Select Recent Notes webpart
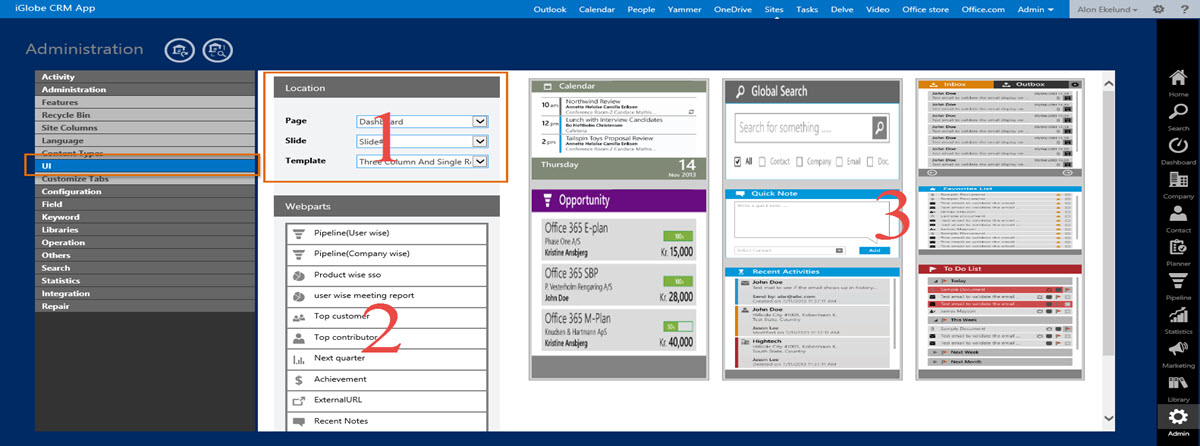 tap(387, 421)
